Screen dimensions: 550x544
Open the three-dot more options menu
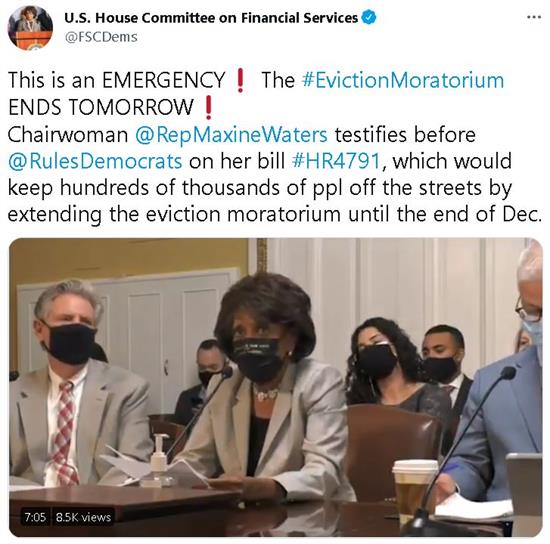click(x=534, y=17)
